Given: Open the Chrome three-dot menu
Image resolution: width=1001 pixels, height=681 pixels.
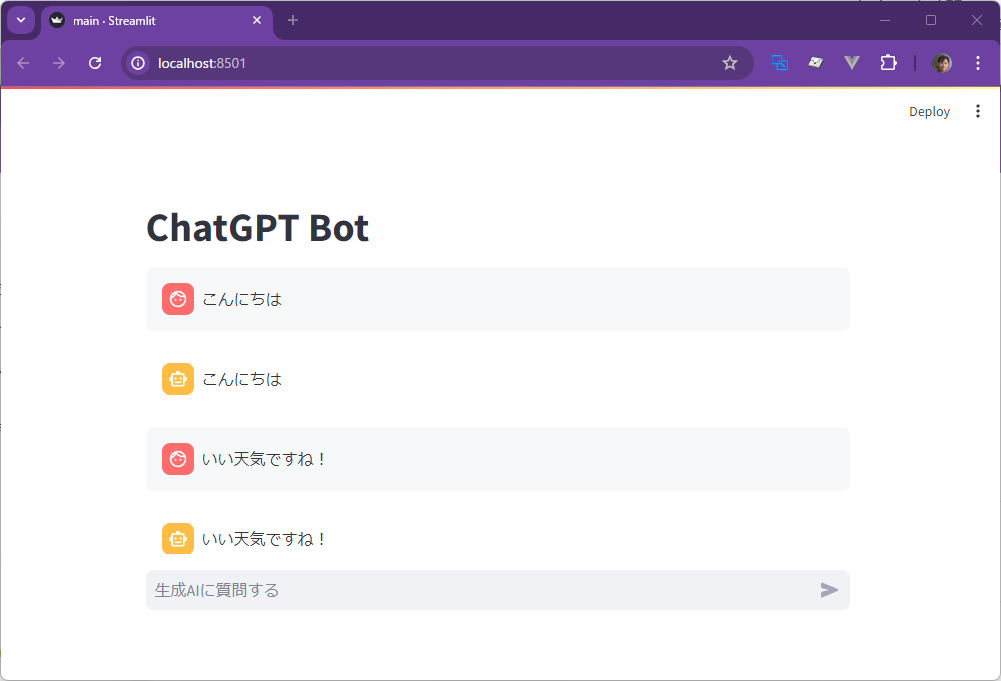Looking at the screenshot, I should tap(977, 63).
